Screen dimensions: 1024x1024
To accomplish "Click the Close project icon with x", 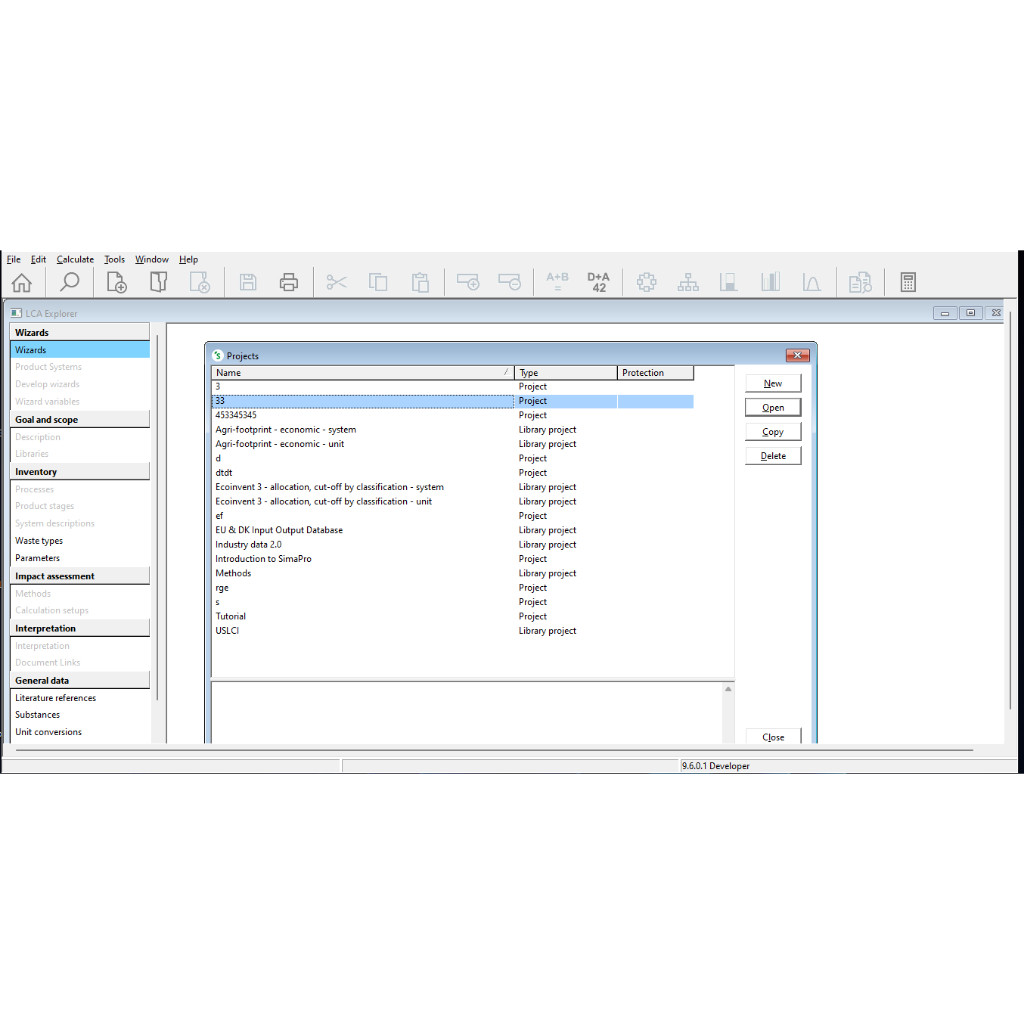I will [199, 283].
